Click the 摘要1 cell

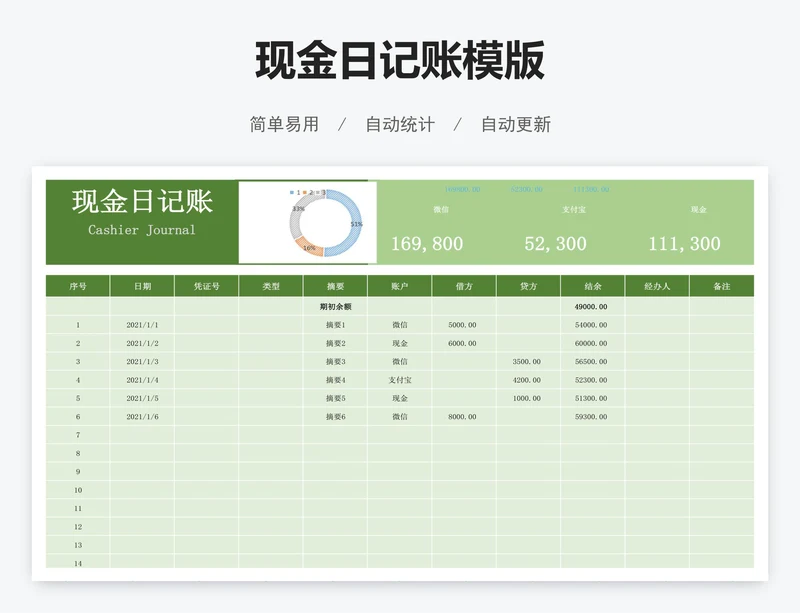point(335,325)
